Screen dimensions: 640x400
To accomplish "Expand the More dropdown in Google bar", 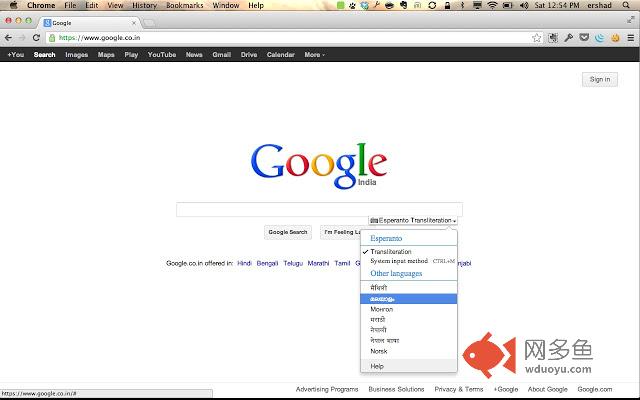I will coord(314,55).
